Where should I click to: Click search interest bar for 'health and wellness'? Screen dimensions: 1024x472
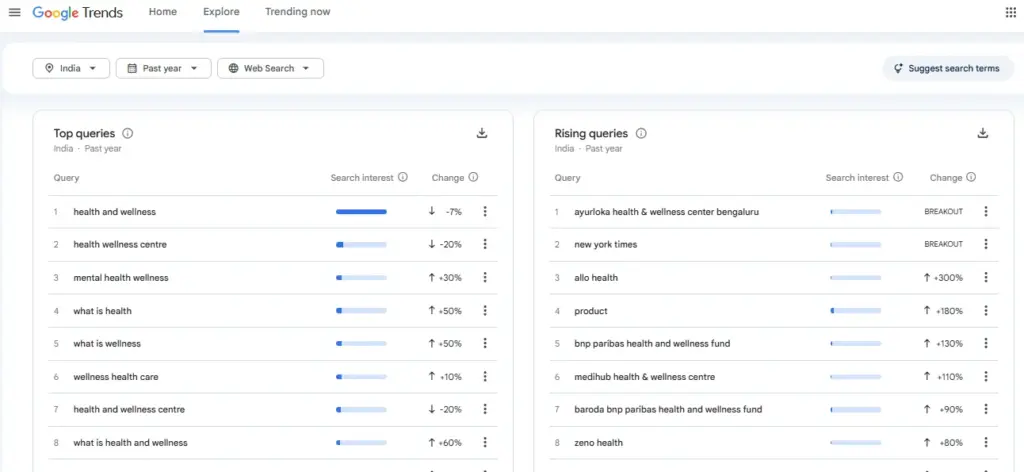click(361, 212)
